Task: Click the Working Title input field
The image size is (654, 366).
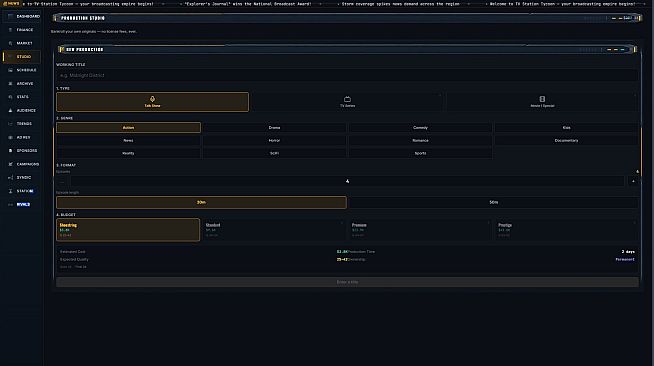Action: 347,75
